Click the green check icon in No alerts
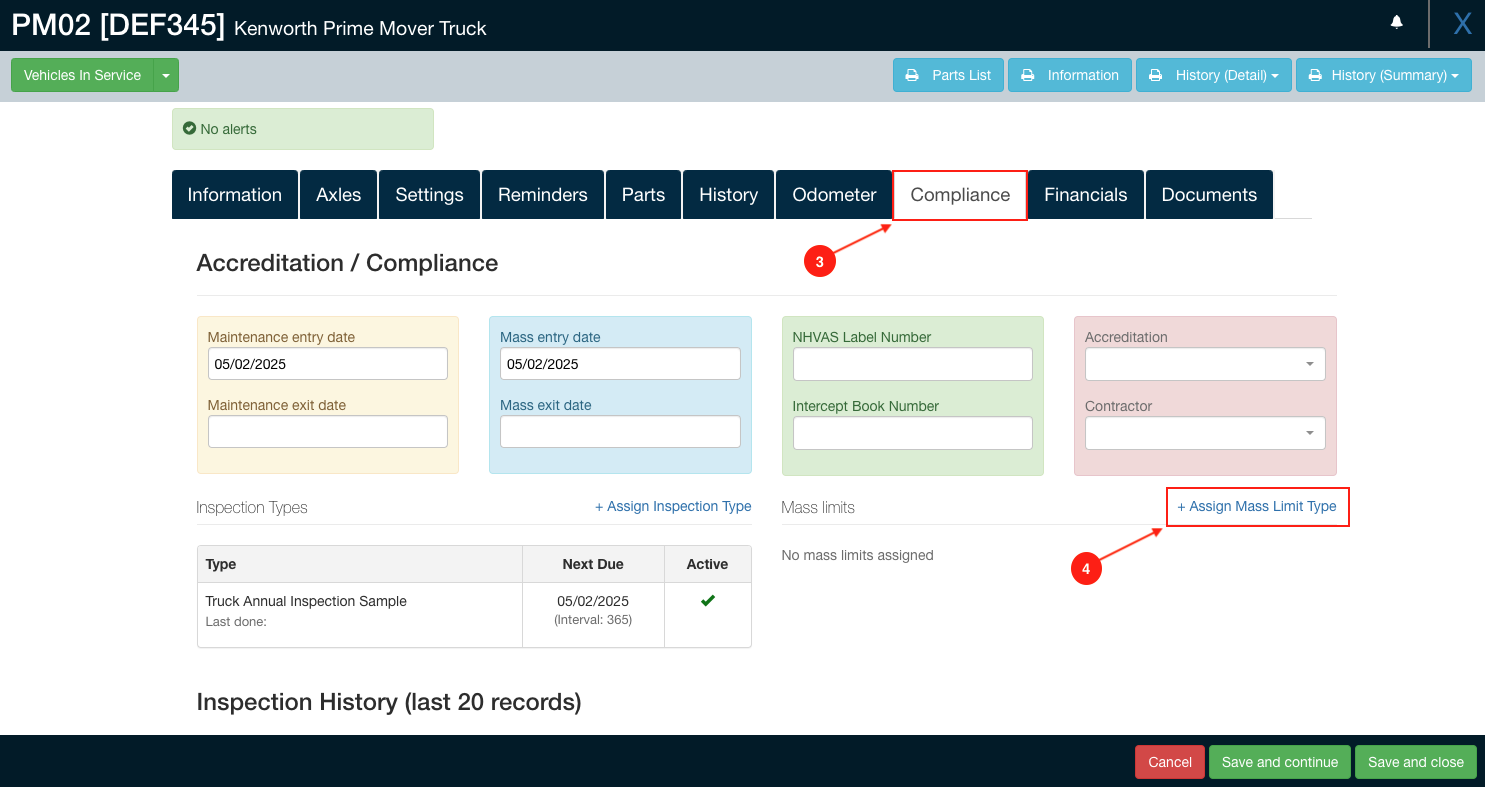1485x787 pixels. click(x=189, y=129)
